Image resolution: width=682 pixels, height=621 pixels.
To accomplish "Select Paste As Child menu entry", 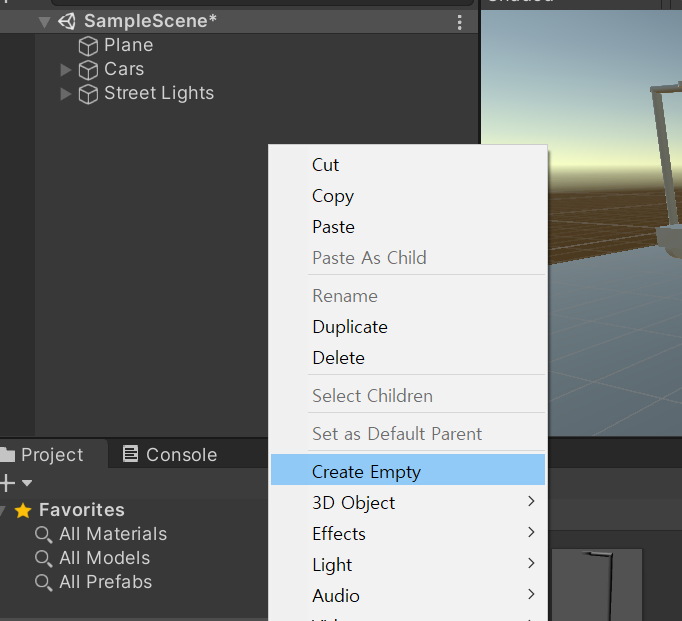I will [408, 258].
